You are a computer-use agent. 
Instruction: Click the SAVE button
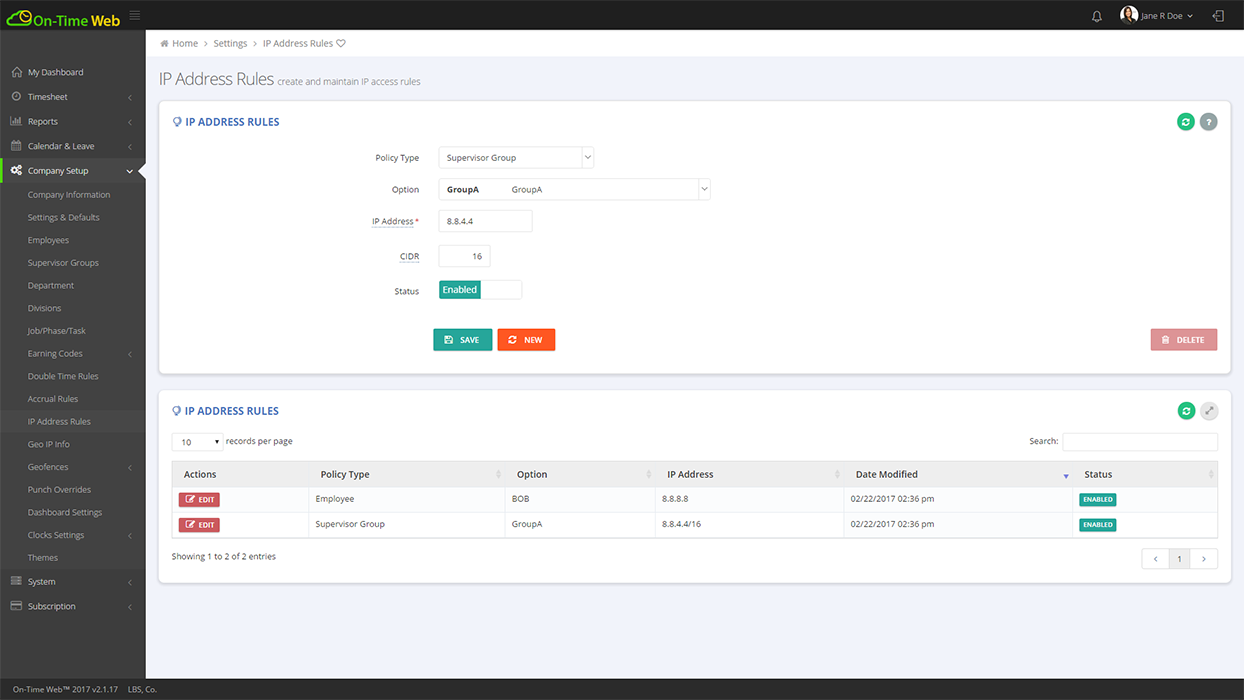point(462,339)
